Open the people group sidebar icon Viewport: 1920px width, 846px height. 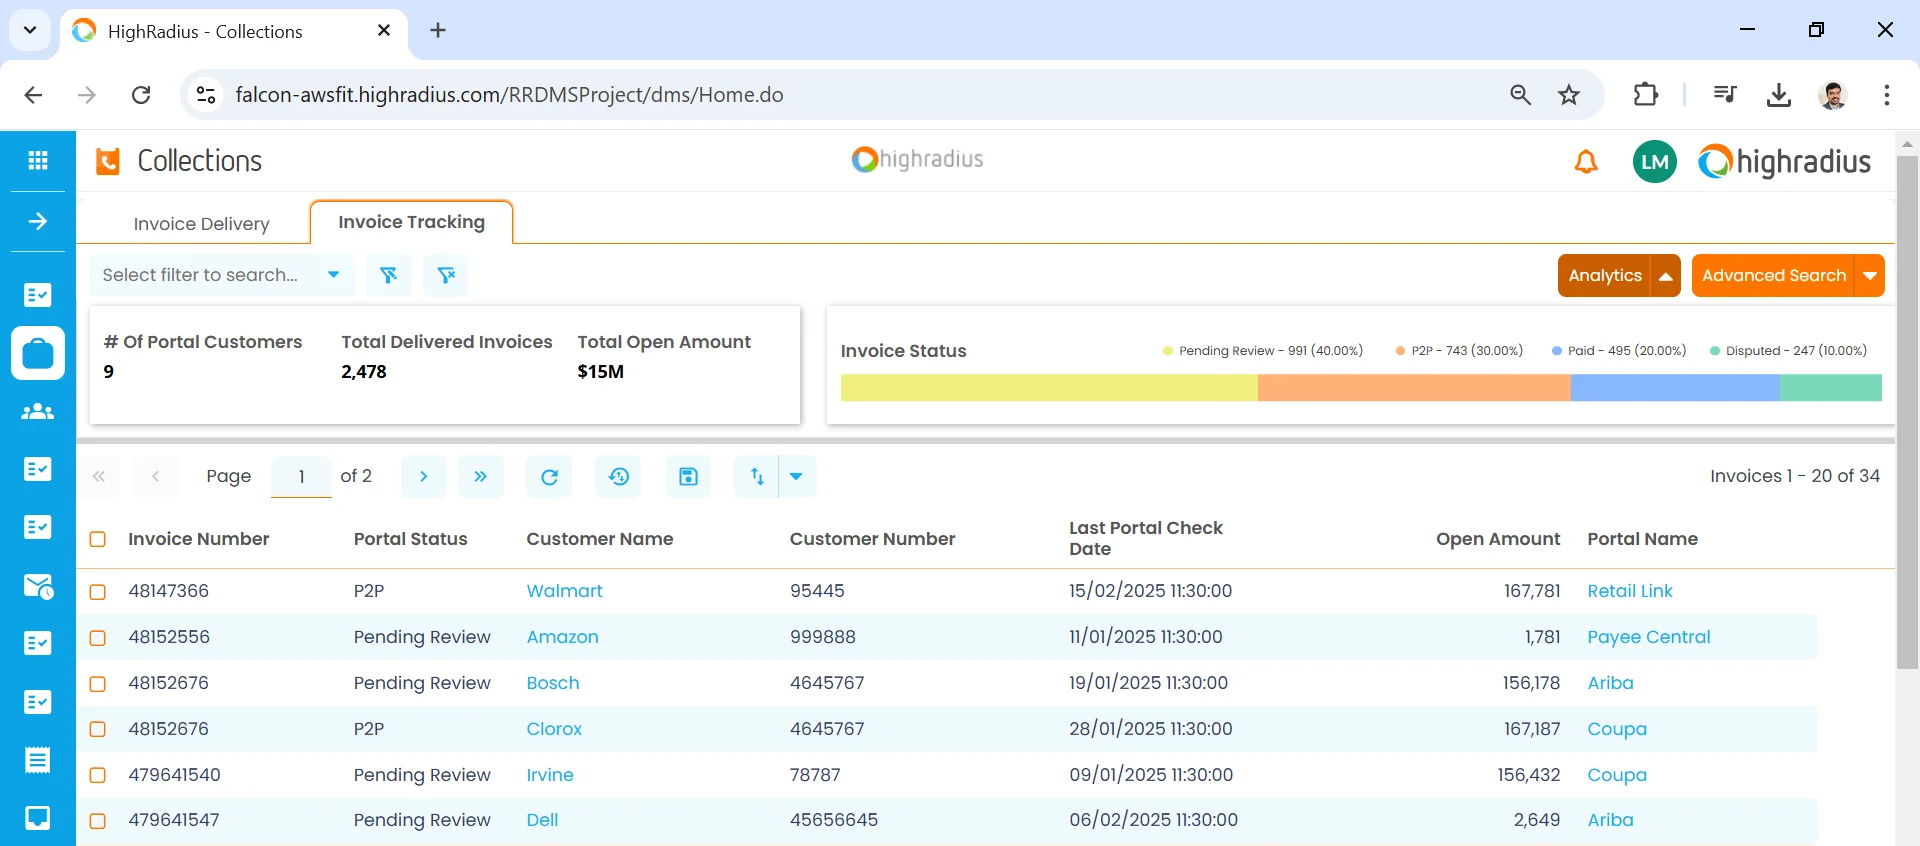pos(38,411)
